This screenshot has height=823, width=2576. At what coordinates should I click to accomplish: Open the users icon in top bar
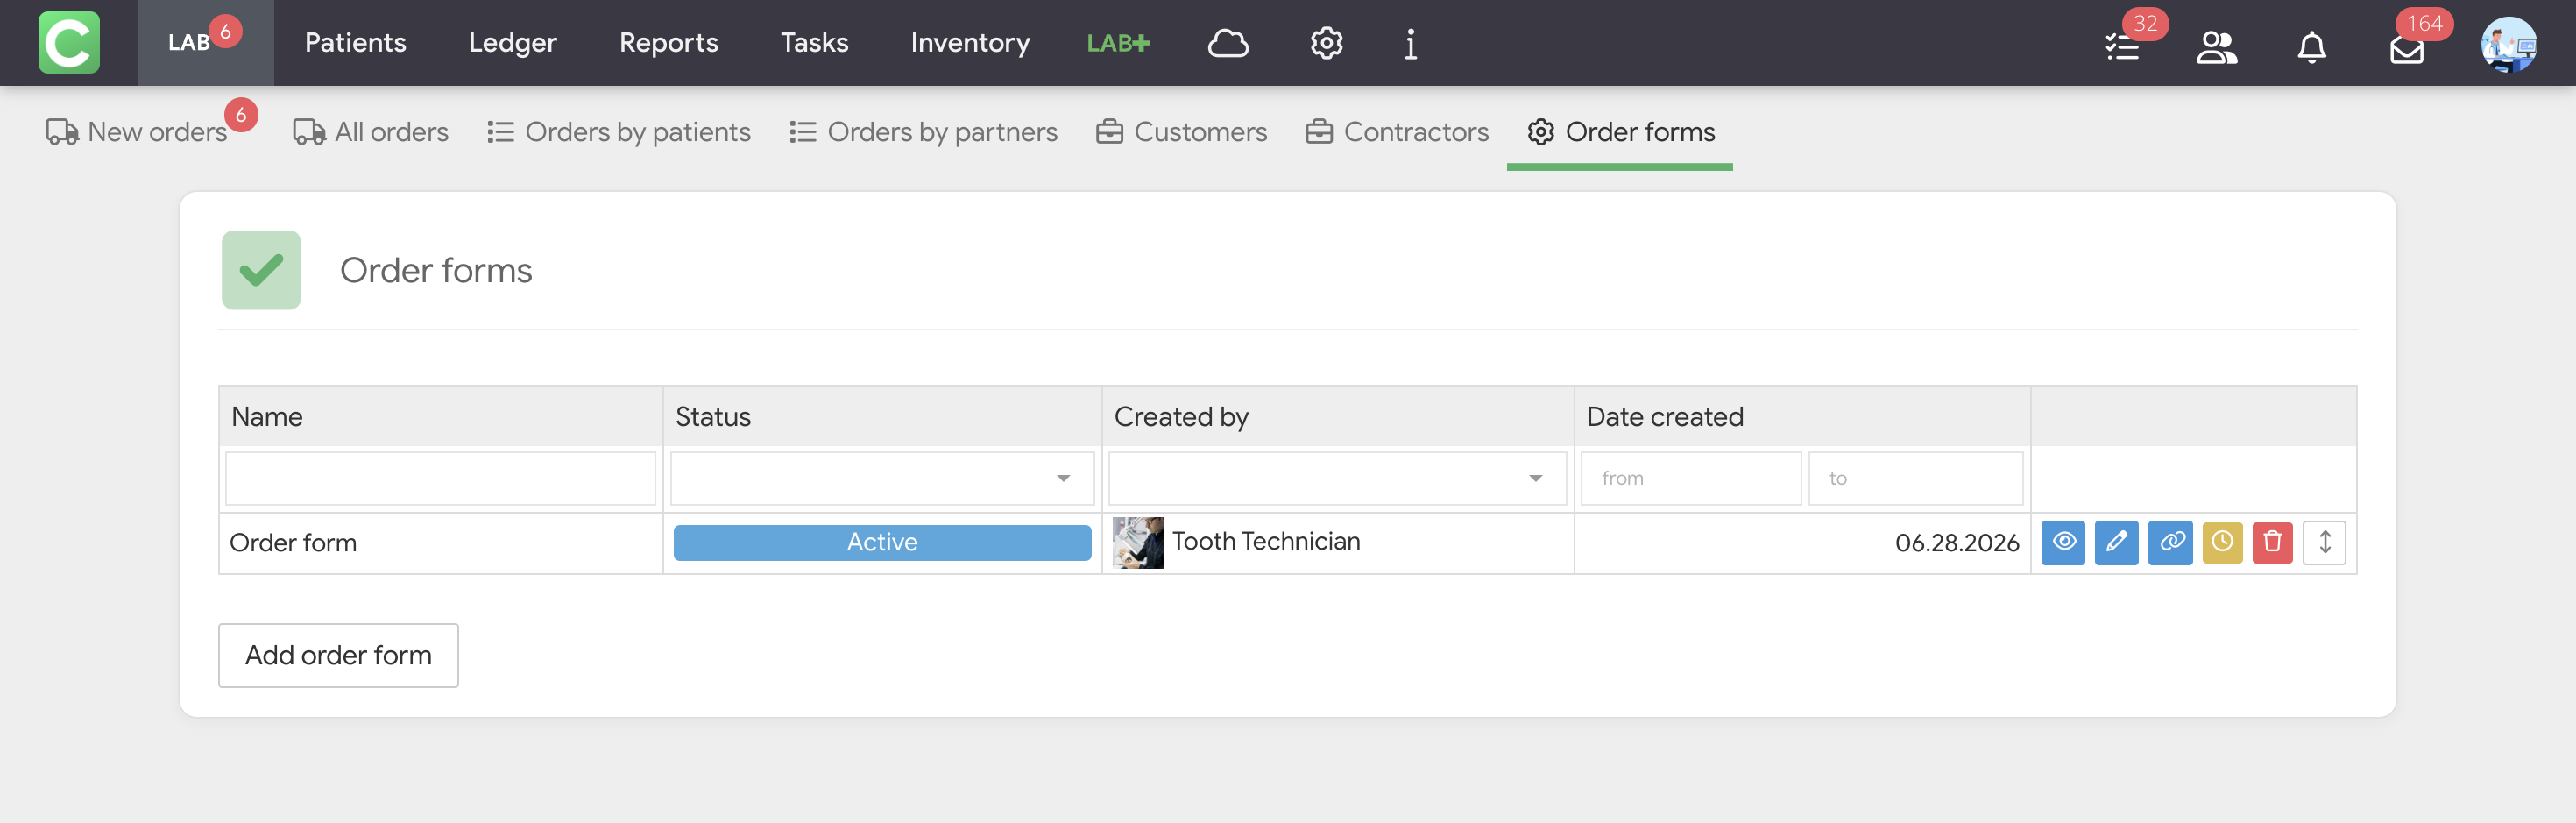(x=2216, y=46)
